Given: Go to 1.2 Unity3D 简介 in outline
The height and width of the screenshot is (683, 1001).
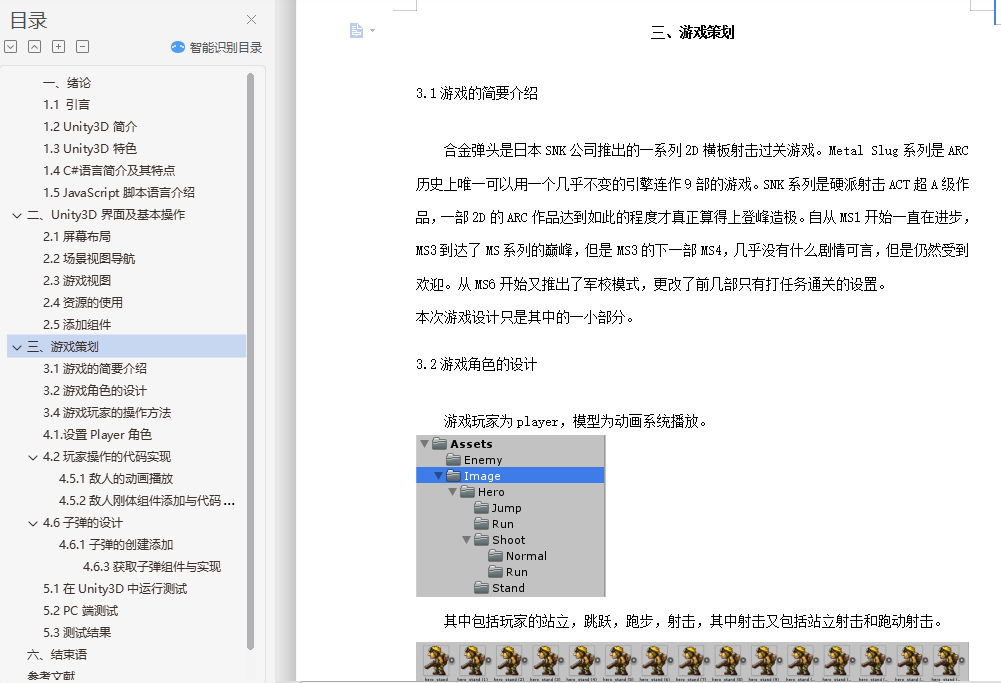Looking at the screenshot, I should coord(90,127).
